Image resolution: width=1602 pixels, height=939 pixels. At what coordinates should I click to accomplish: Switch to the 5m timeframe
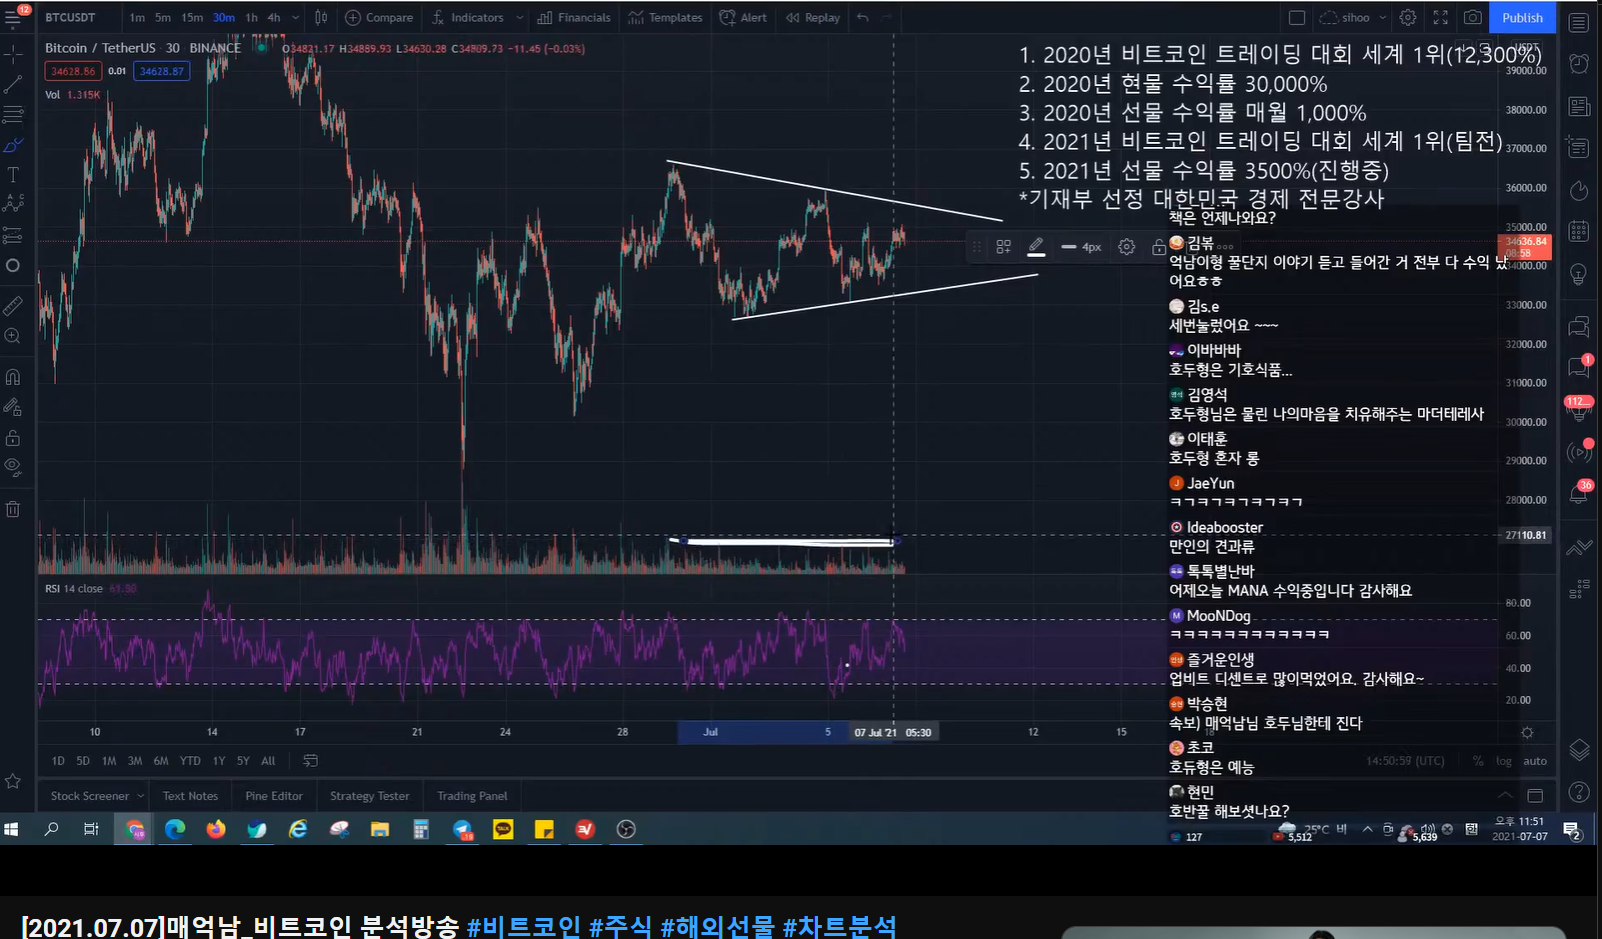click(163, 17)
